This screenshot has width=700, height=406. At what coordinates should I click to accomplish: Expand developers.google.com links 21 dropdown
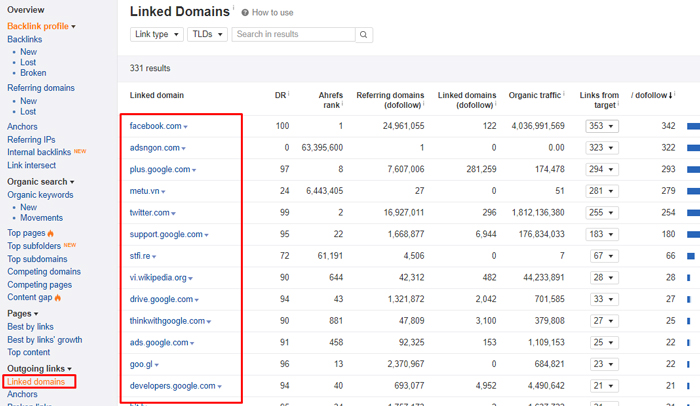[x=604, y=386]
